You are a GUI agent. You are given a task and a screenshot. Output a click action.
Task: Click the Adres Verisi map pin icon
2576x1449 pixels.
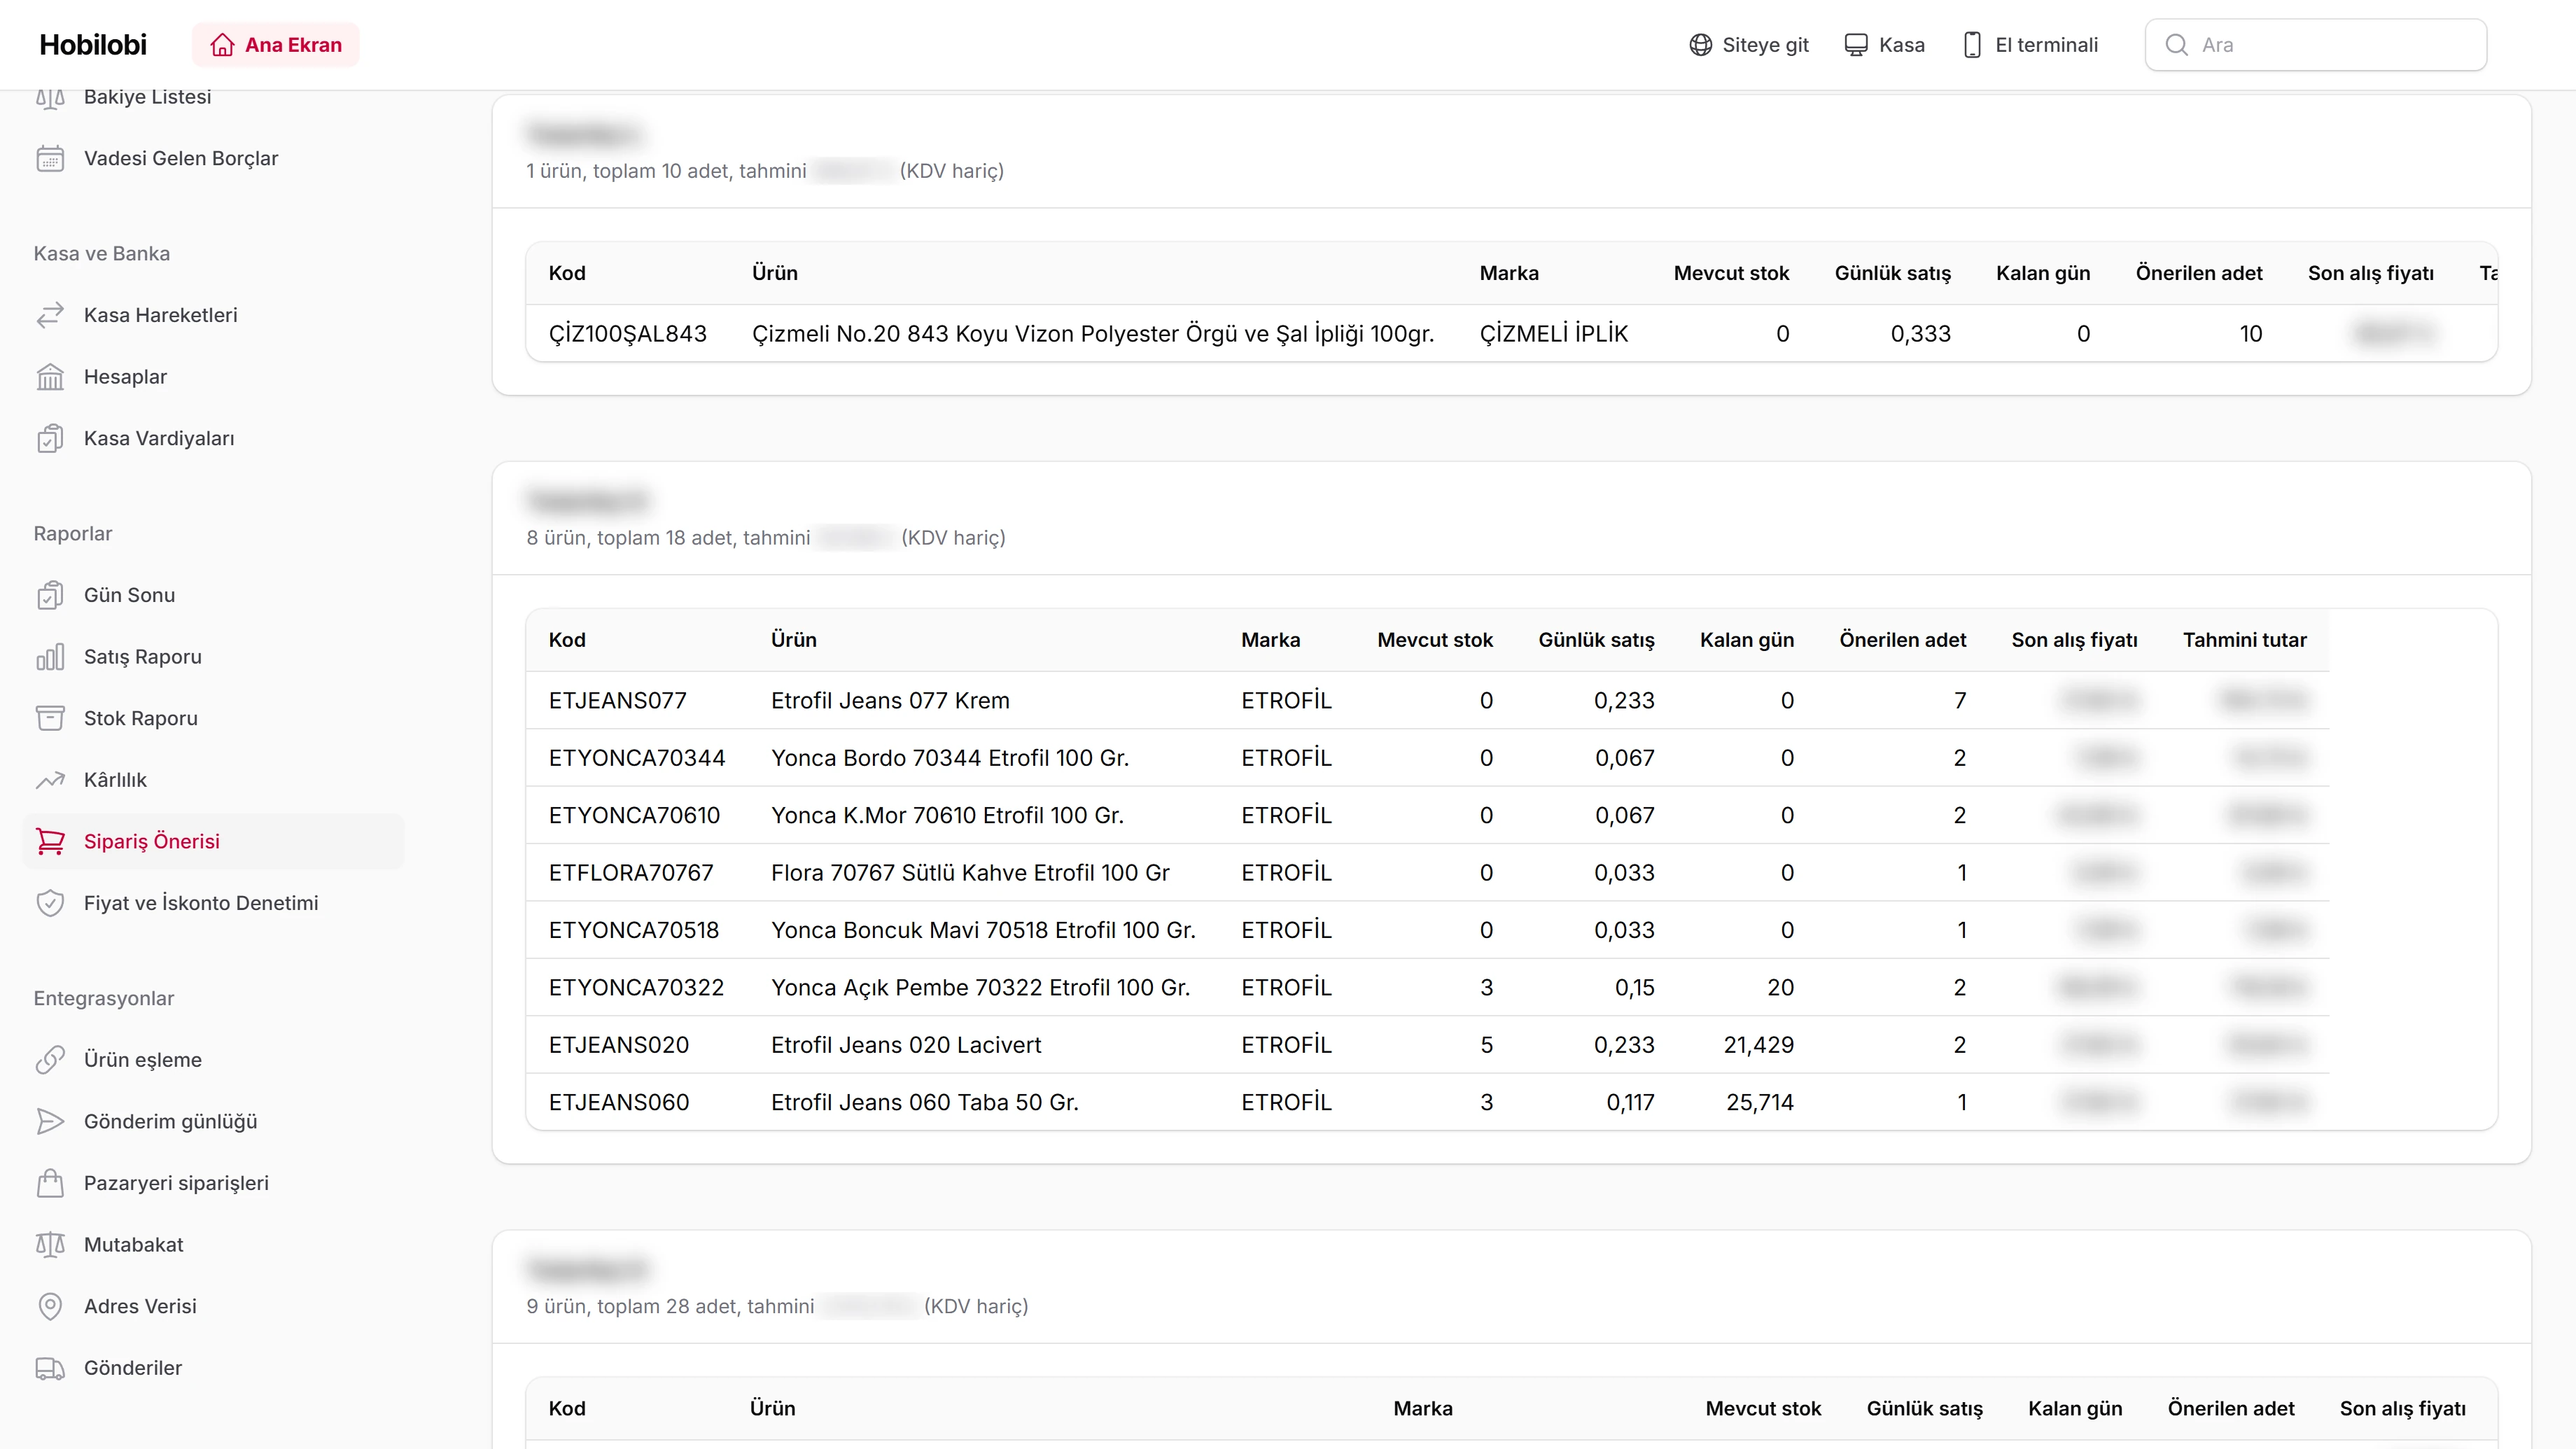50,1307
